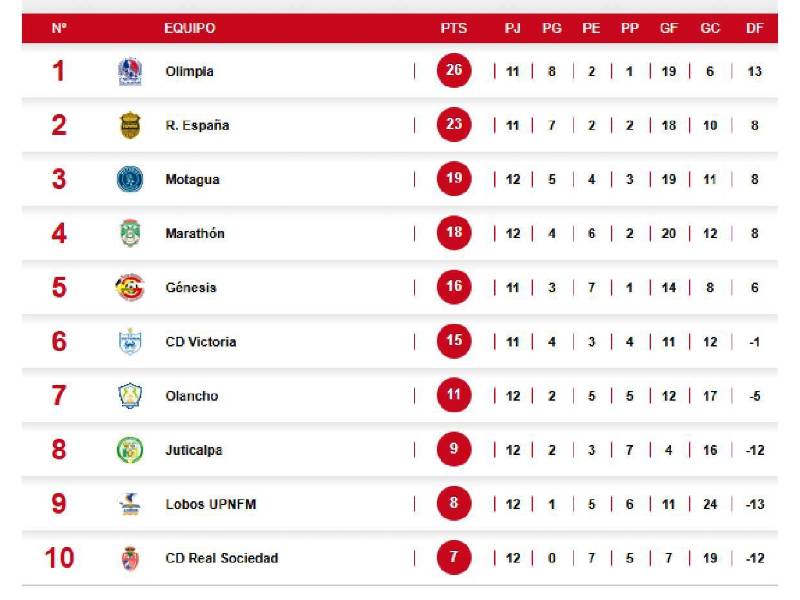This screenshot has width=800, height=600.
Task: Select the CD Real Sociedad crest
Action: pyautogui.click(x=130, y=558)
